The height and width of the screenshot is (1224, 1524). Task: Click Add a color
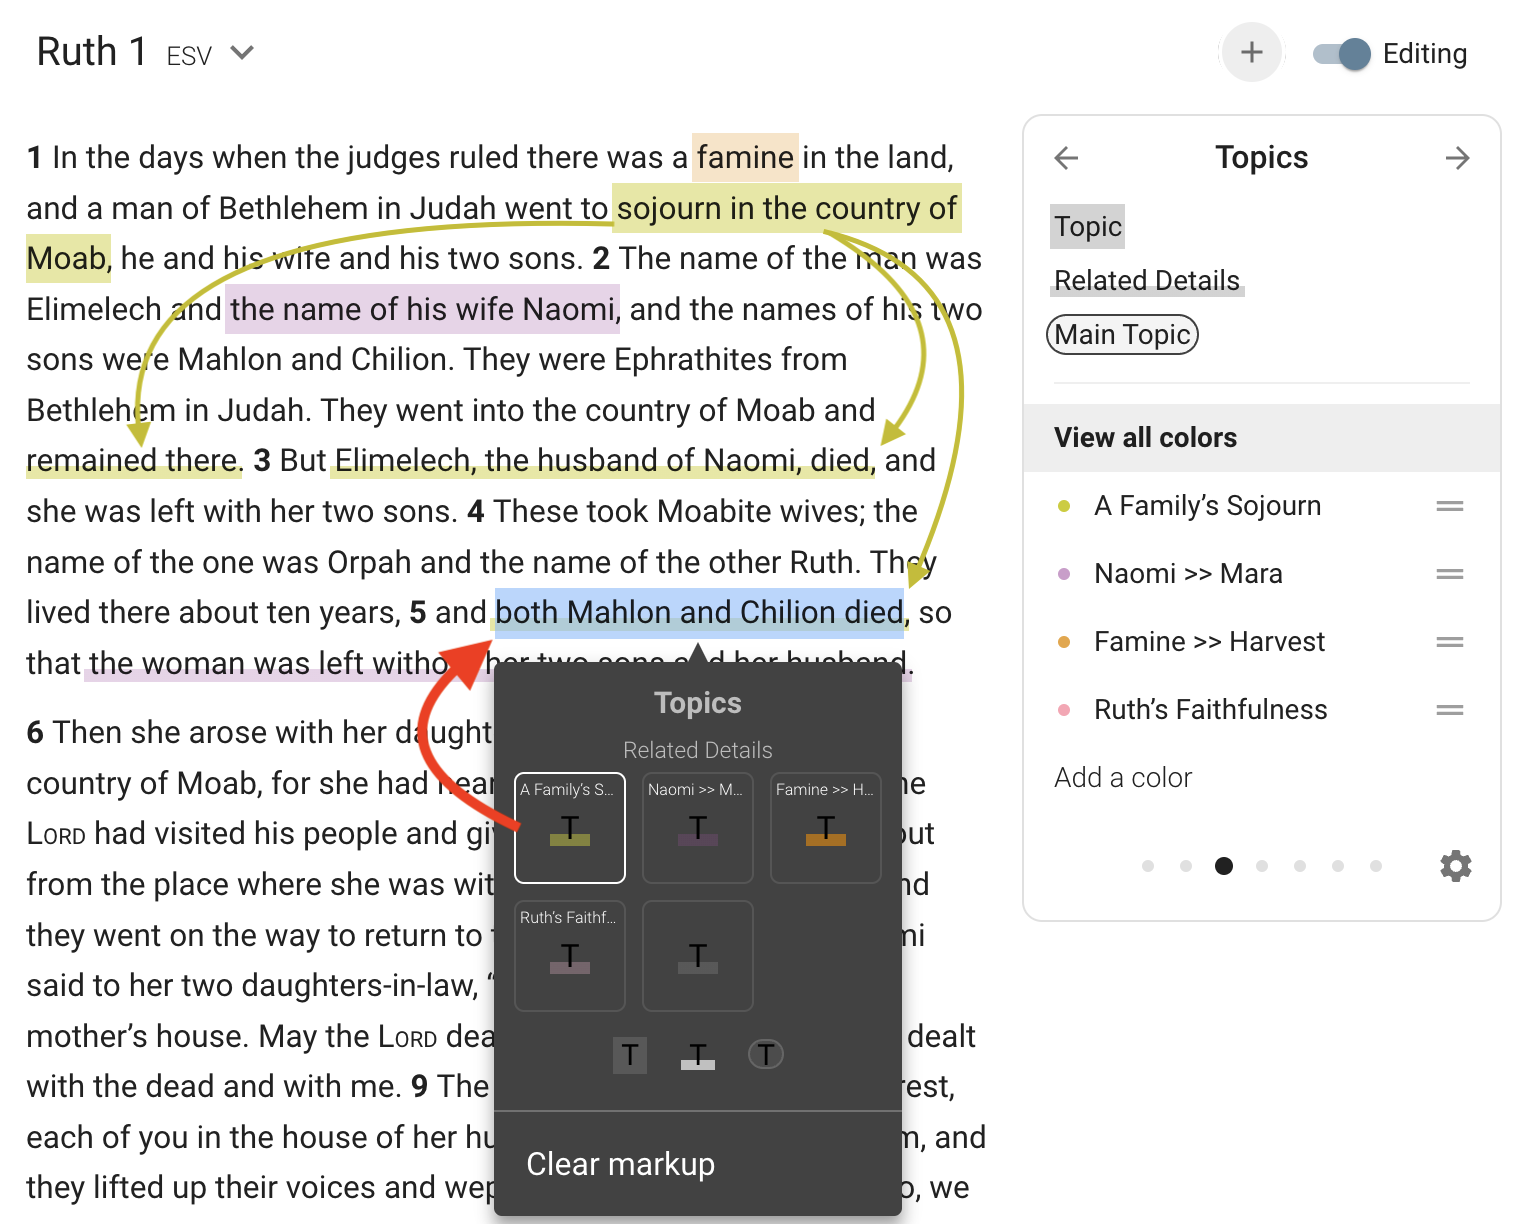coord(1123,778)
